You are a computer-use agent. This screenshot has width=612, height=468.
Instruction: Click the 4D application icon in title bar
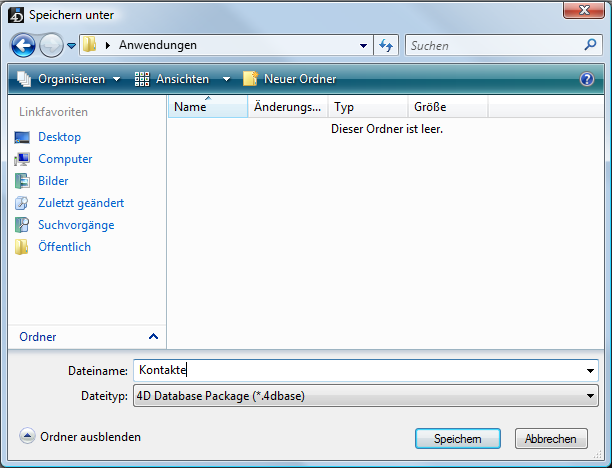(x=16, y=16)
